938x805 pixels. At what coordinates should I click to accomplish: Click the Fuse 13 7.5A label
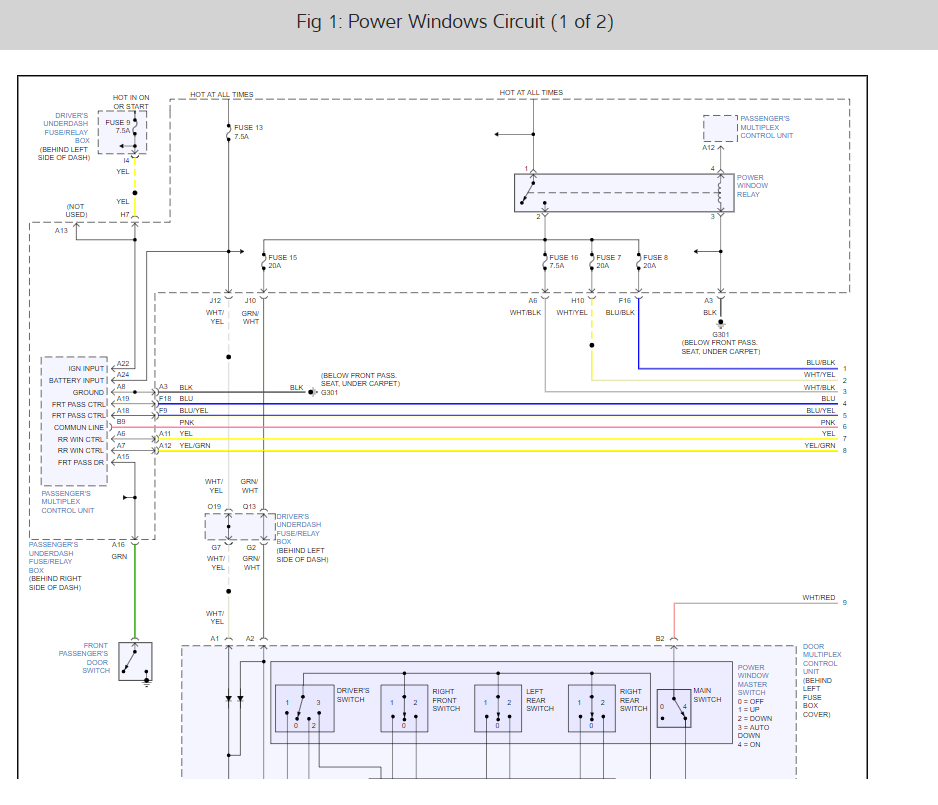248,132
